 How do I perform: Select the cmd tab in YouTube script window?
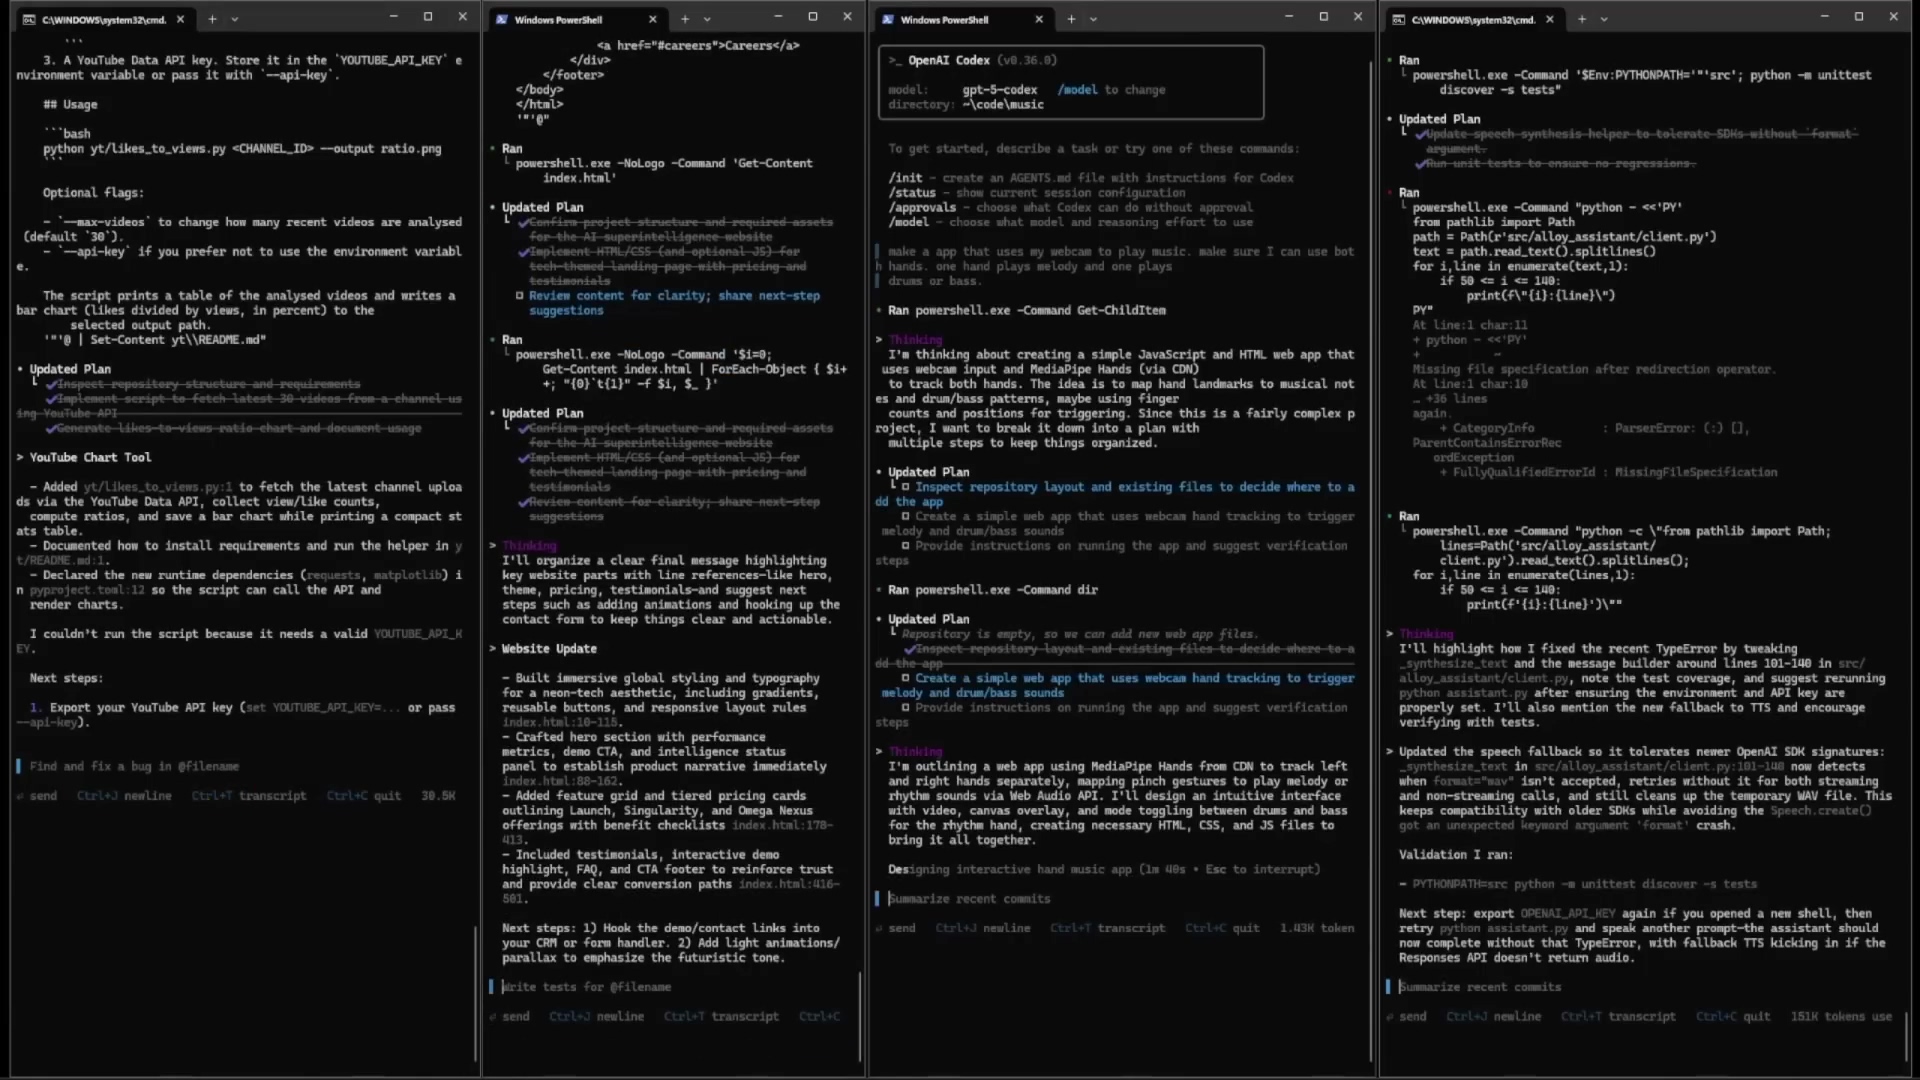click(x=104, y=19)
